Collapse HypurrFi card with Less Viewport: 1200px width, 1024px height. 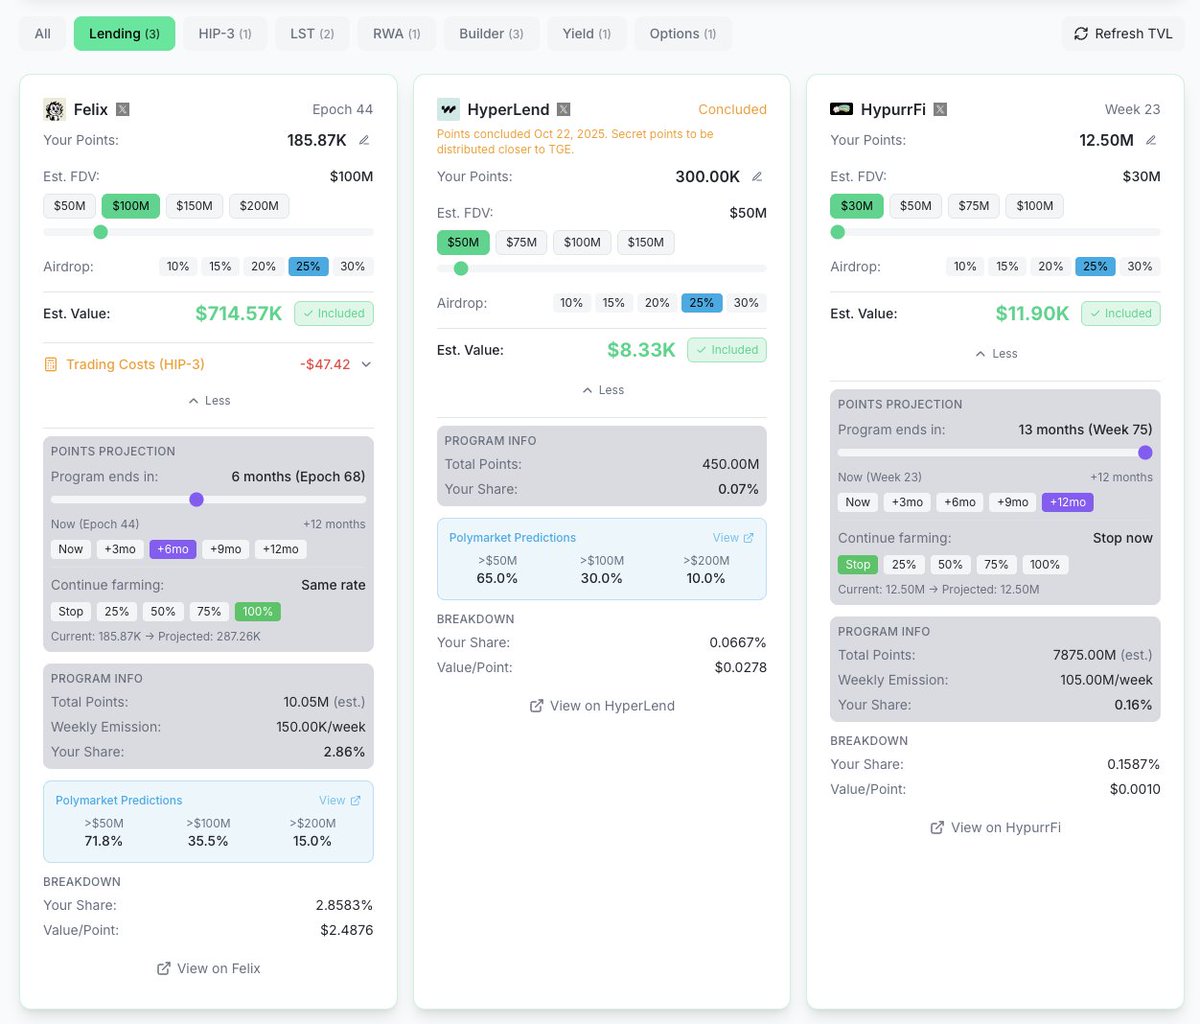[996, 353]
